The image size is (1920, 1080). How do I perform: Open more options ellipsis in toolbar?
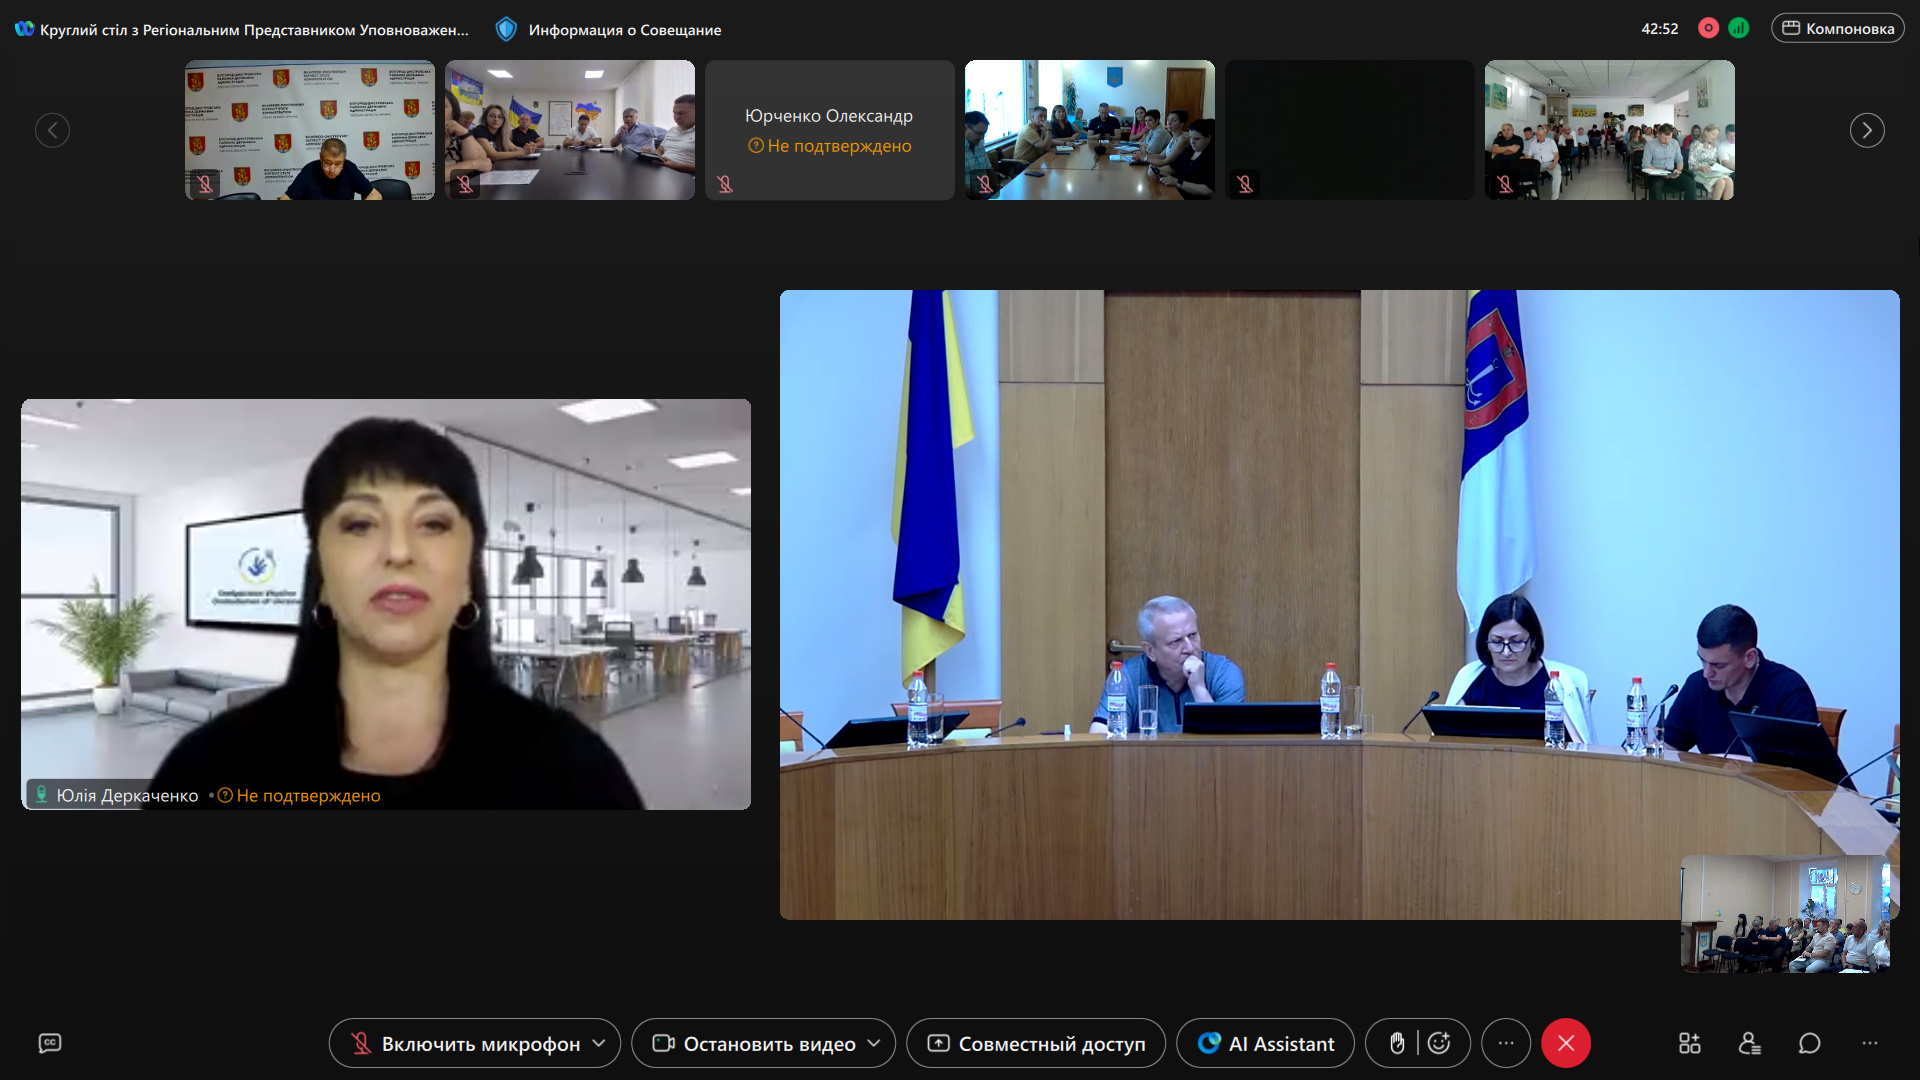coord(1506,1043)
